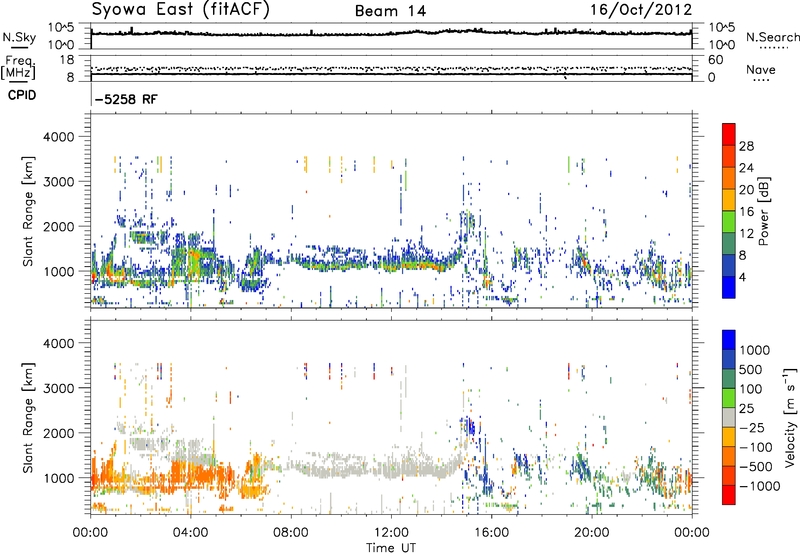Click the dotted line sample under 'N.Search'
This screenshot has width=800, height=554.
coord(773,47)
